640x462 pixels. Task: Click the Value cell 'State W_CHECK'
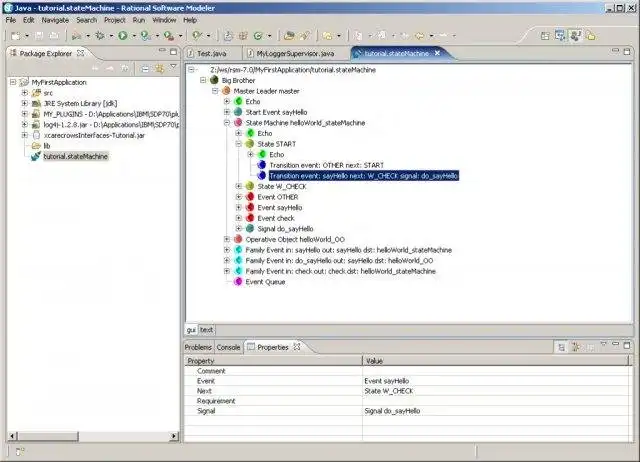pyautogui.click(x=496, y=391)
